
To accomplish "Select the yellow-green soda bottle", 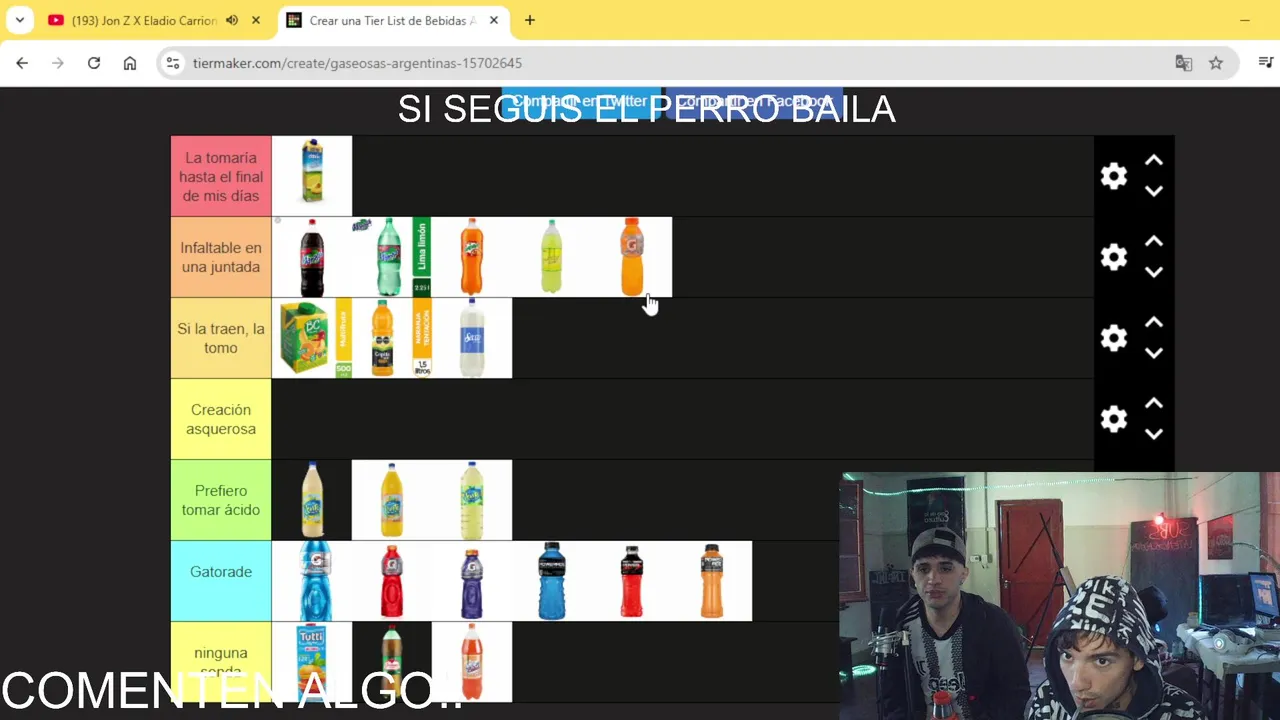I will coord(552,257).
